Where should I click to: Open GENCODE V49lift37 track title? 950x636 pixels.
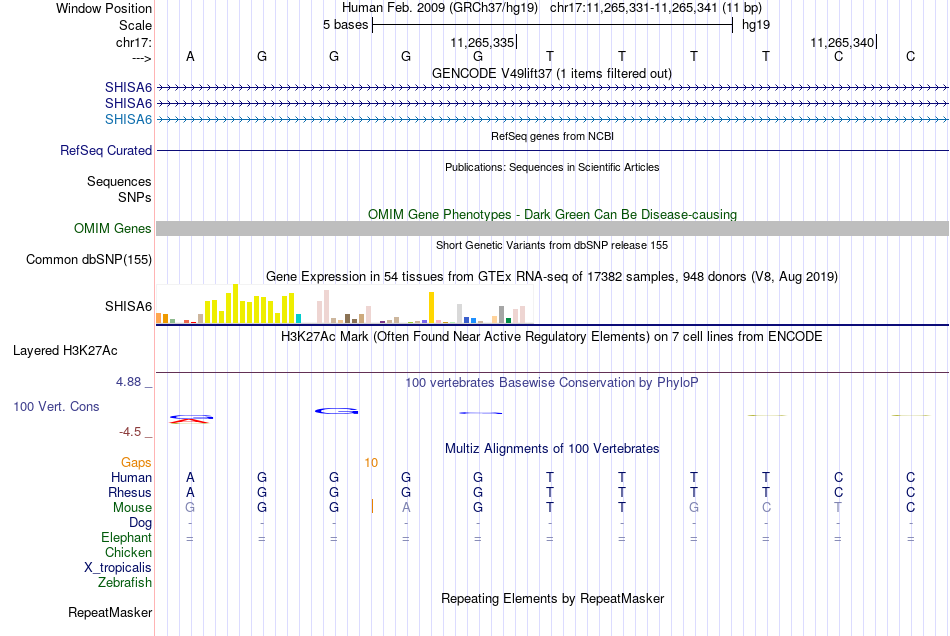[x=551, y=73]
